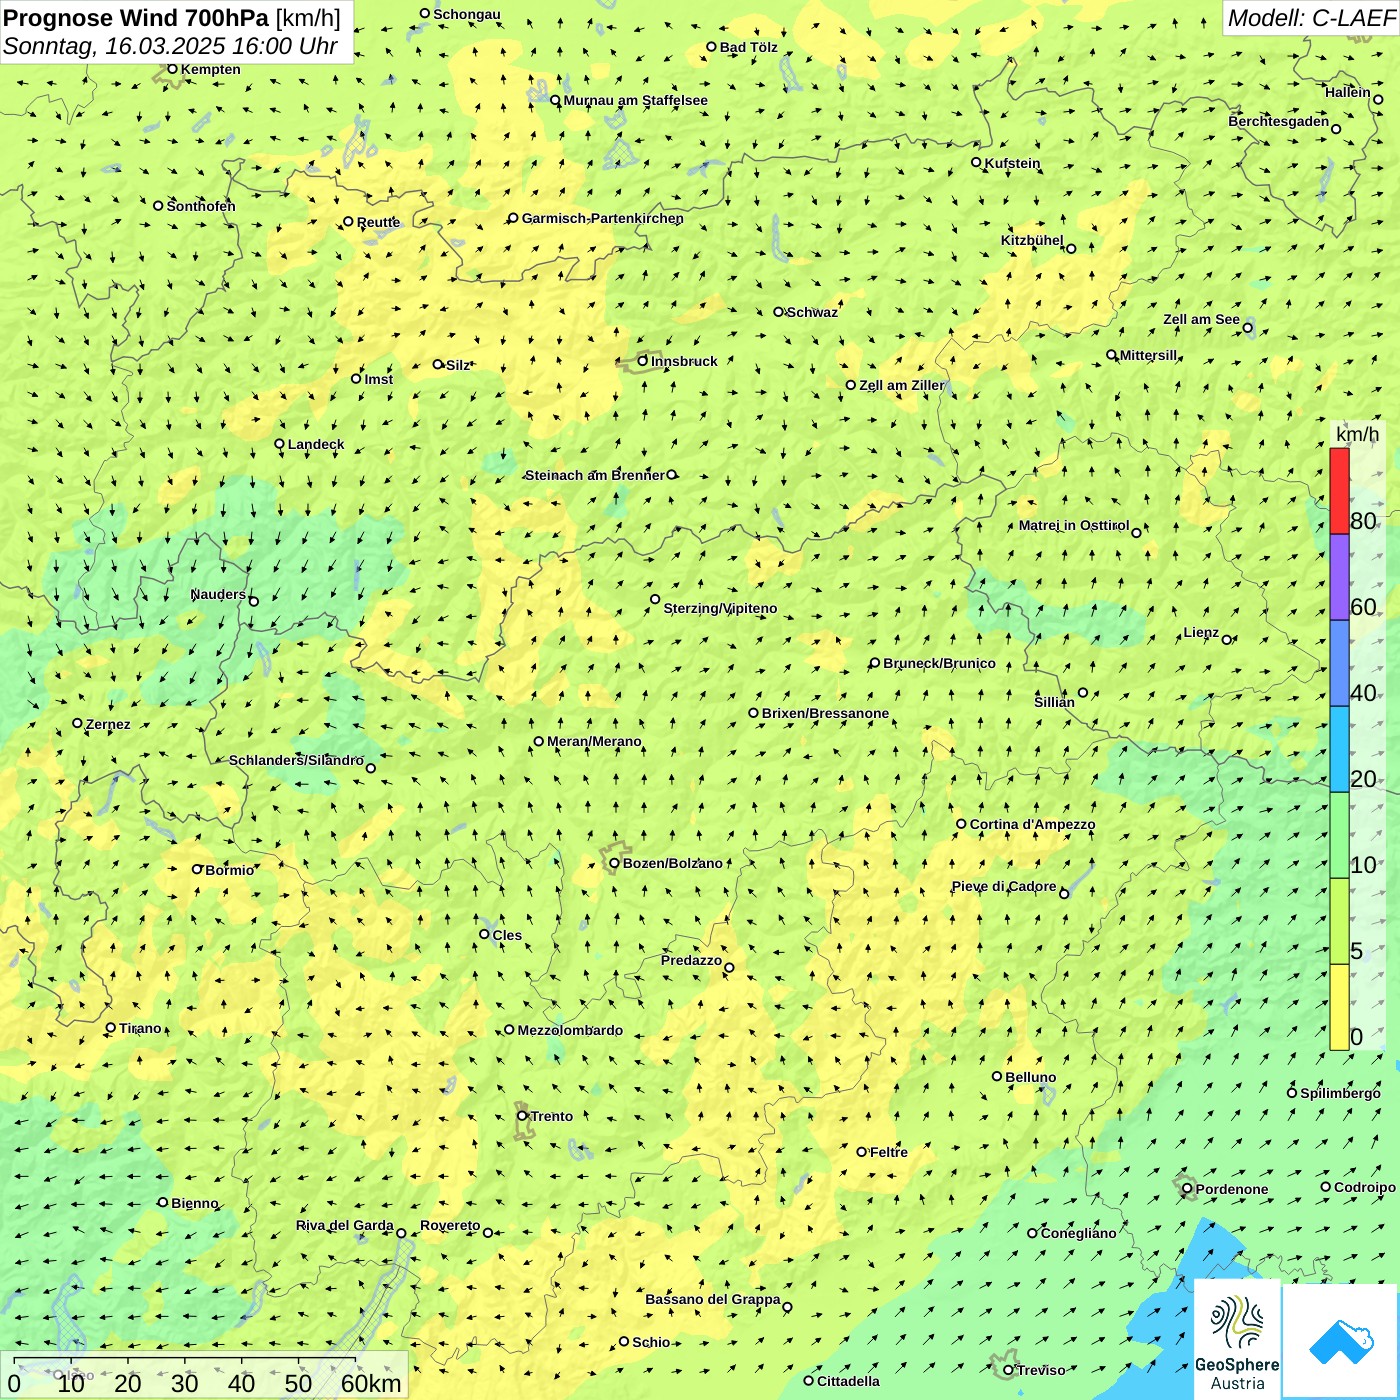Click the Cortina d'Ampezzo label

point(1032,825)
